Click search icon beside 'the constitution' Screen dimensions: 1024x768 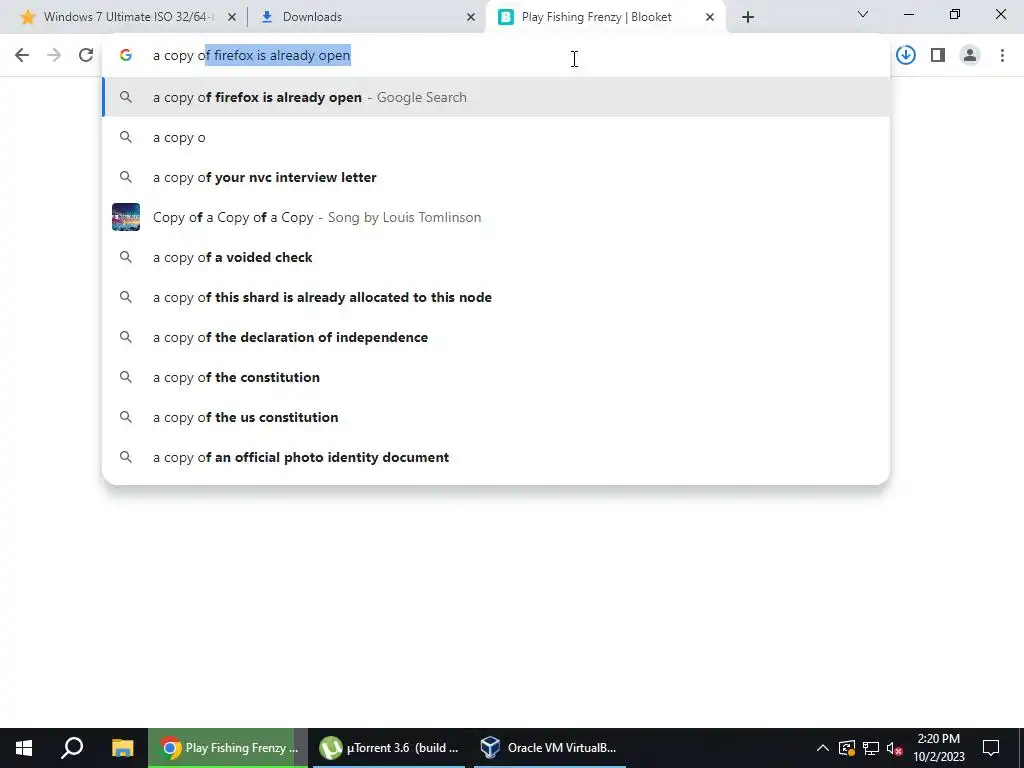(x=126, y=377)
